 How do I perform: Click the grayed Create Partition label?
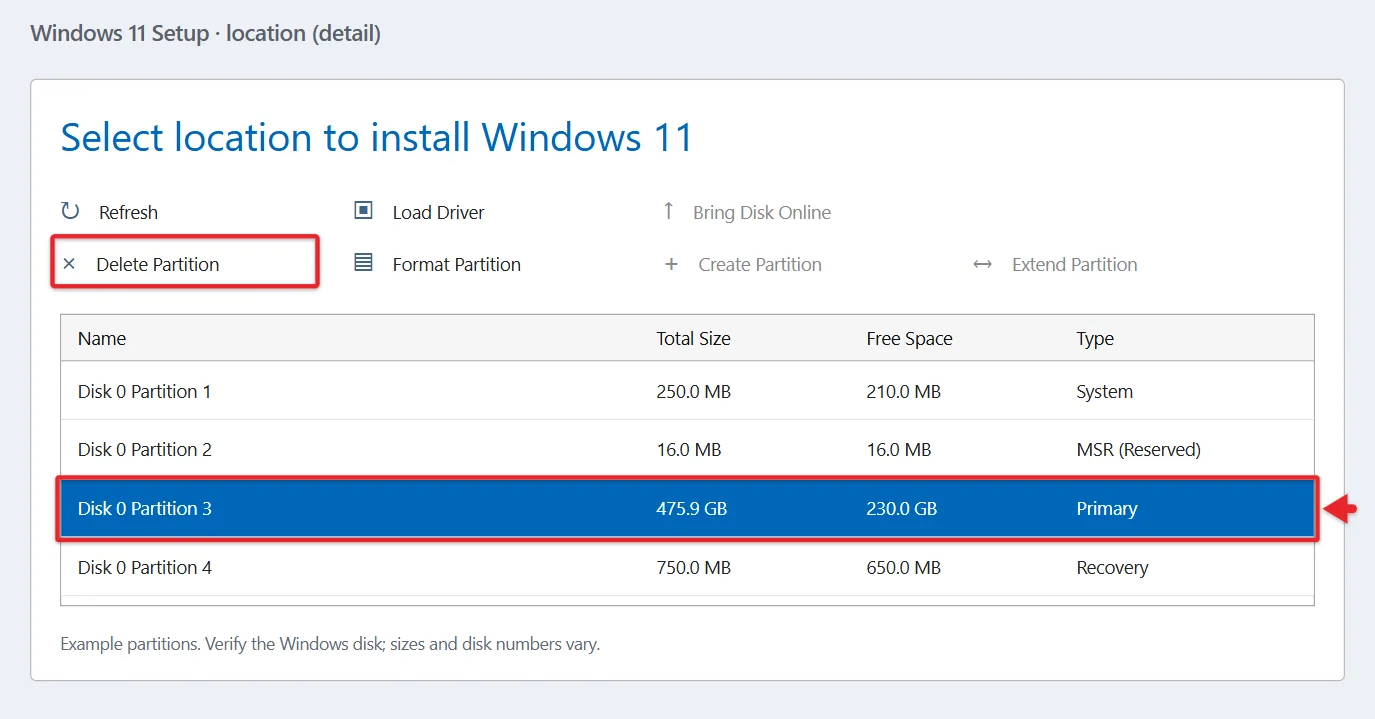coord(760,264)
